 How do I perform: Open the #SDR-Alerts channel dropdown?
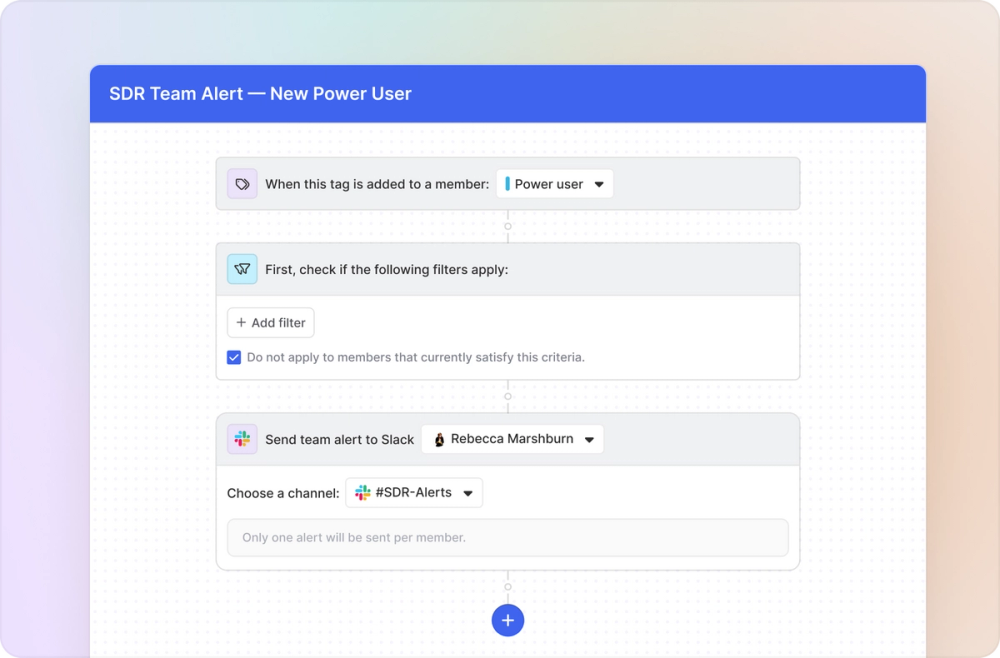(x=414, y=493)
